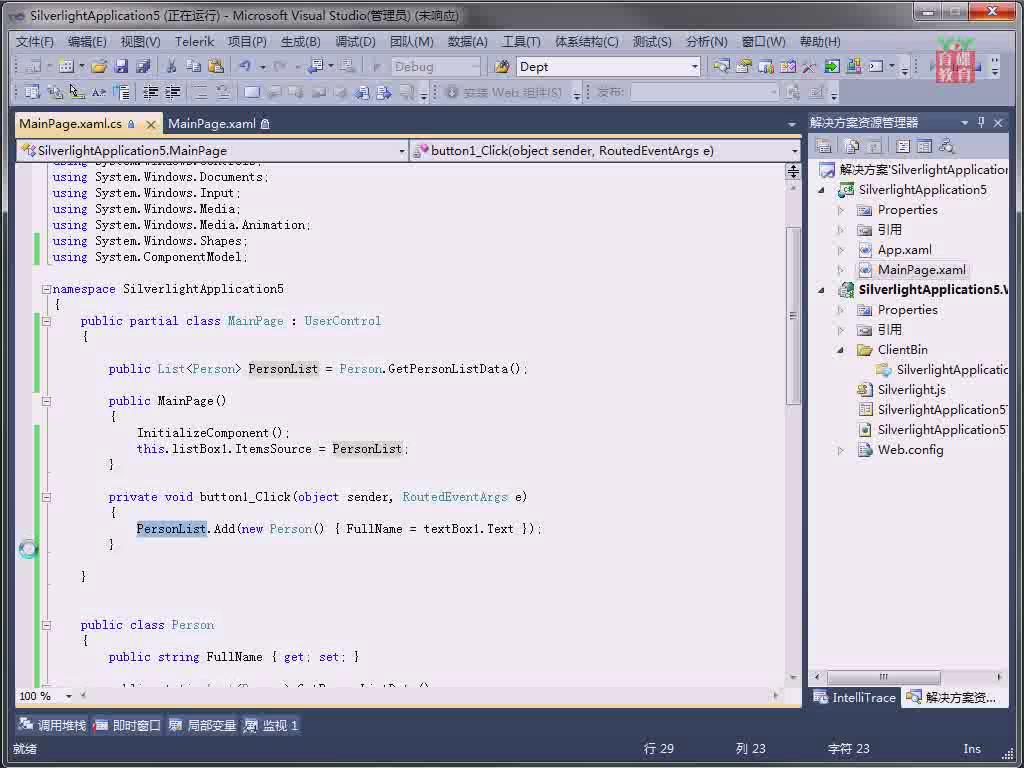This screenshot has height=768, width=1024.
Task: Click View Code icon in Solution Explorer
Action: tap(903, 146)
